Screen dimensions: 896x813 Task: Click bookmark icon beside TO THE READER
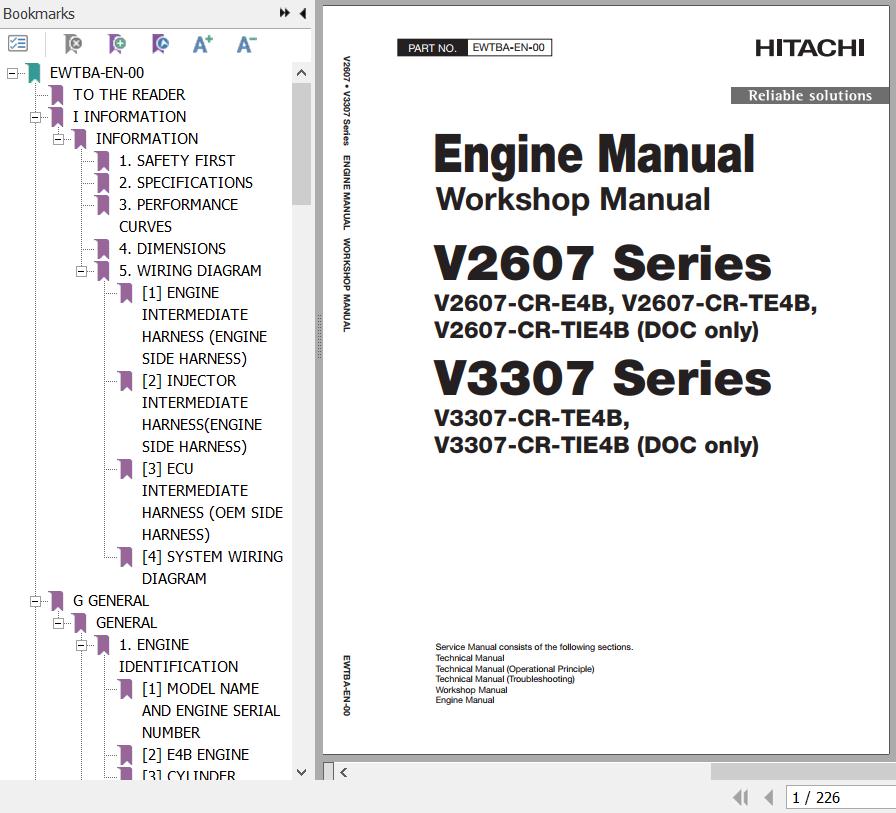click(x=57, y=95)
